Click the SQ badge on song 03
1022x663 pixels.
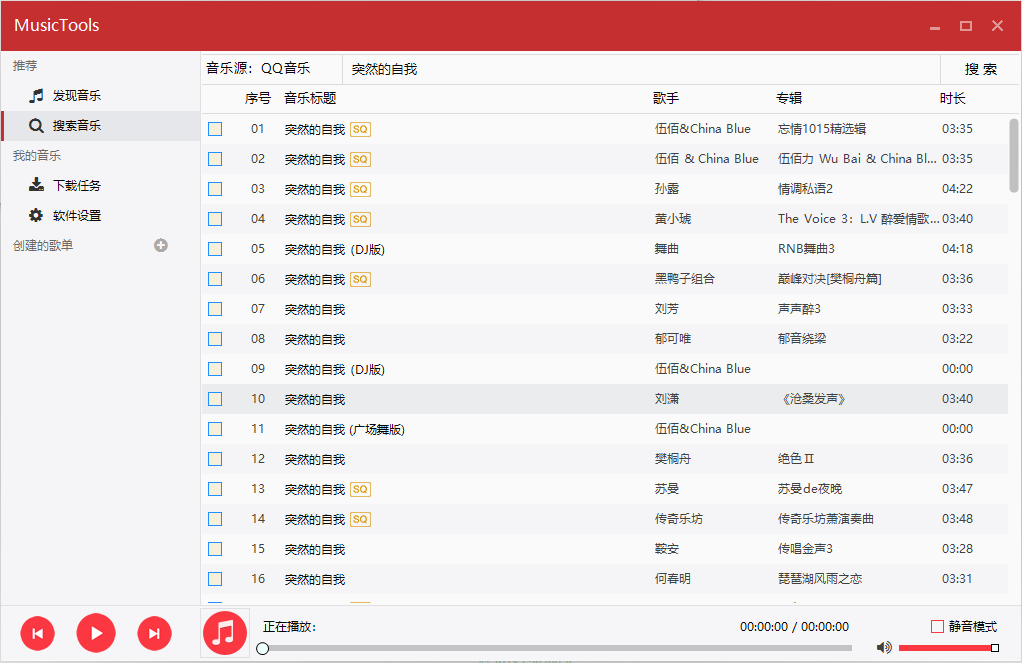360,189
